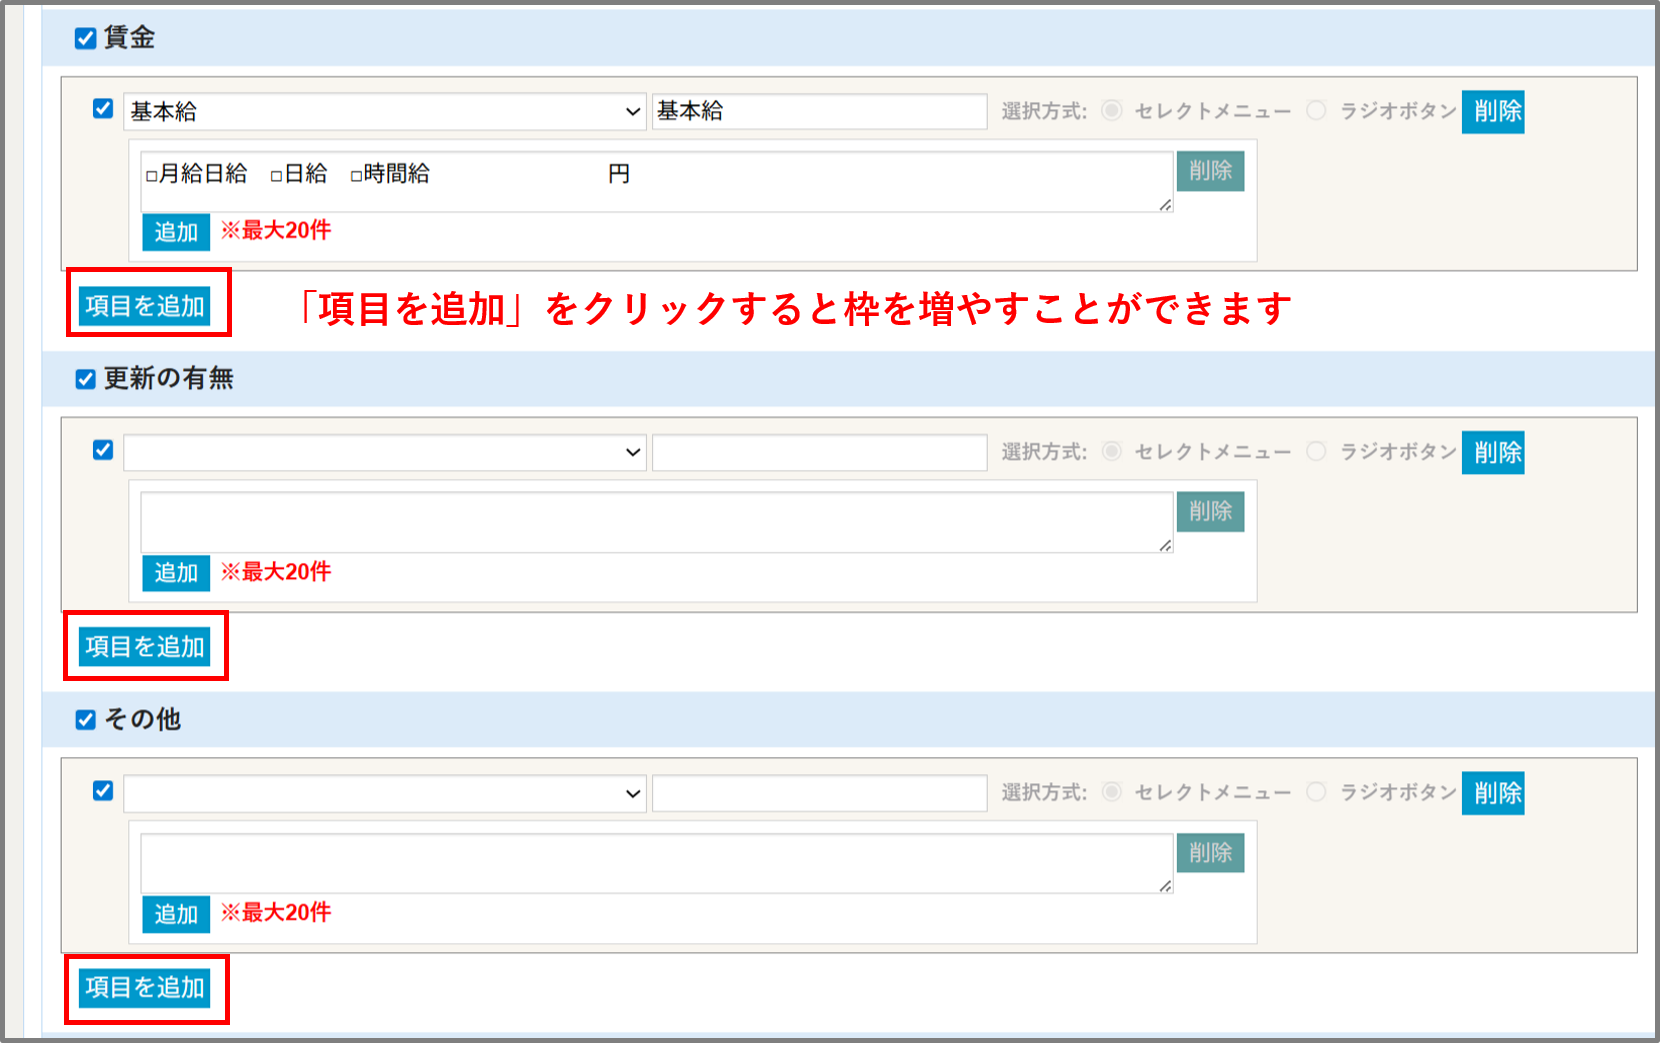
Task: Click 追加 button under 更新の有無 textarea
Action: [176, 573]
